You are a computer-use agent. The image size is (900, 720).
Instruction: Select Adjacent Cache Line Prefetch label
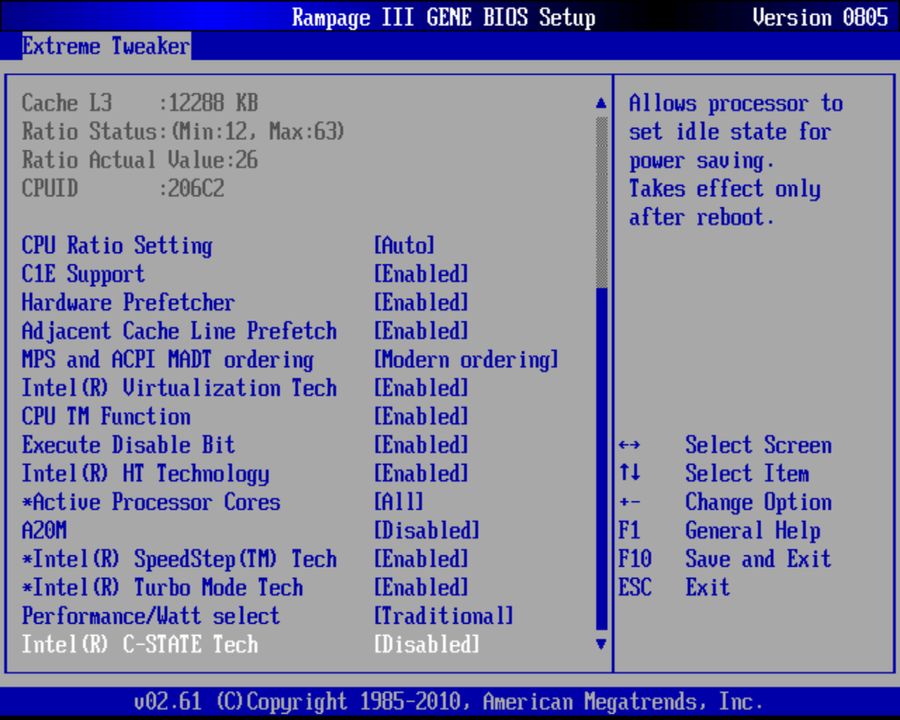(179, 331)
